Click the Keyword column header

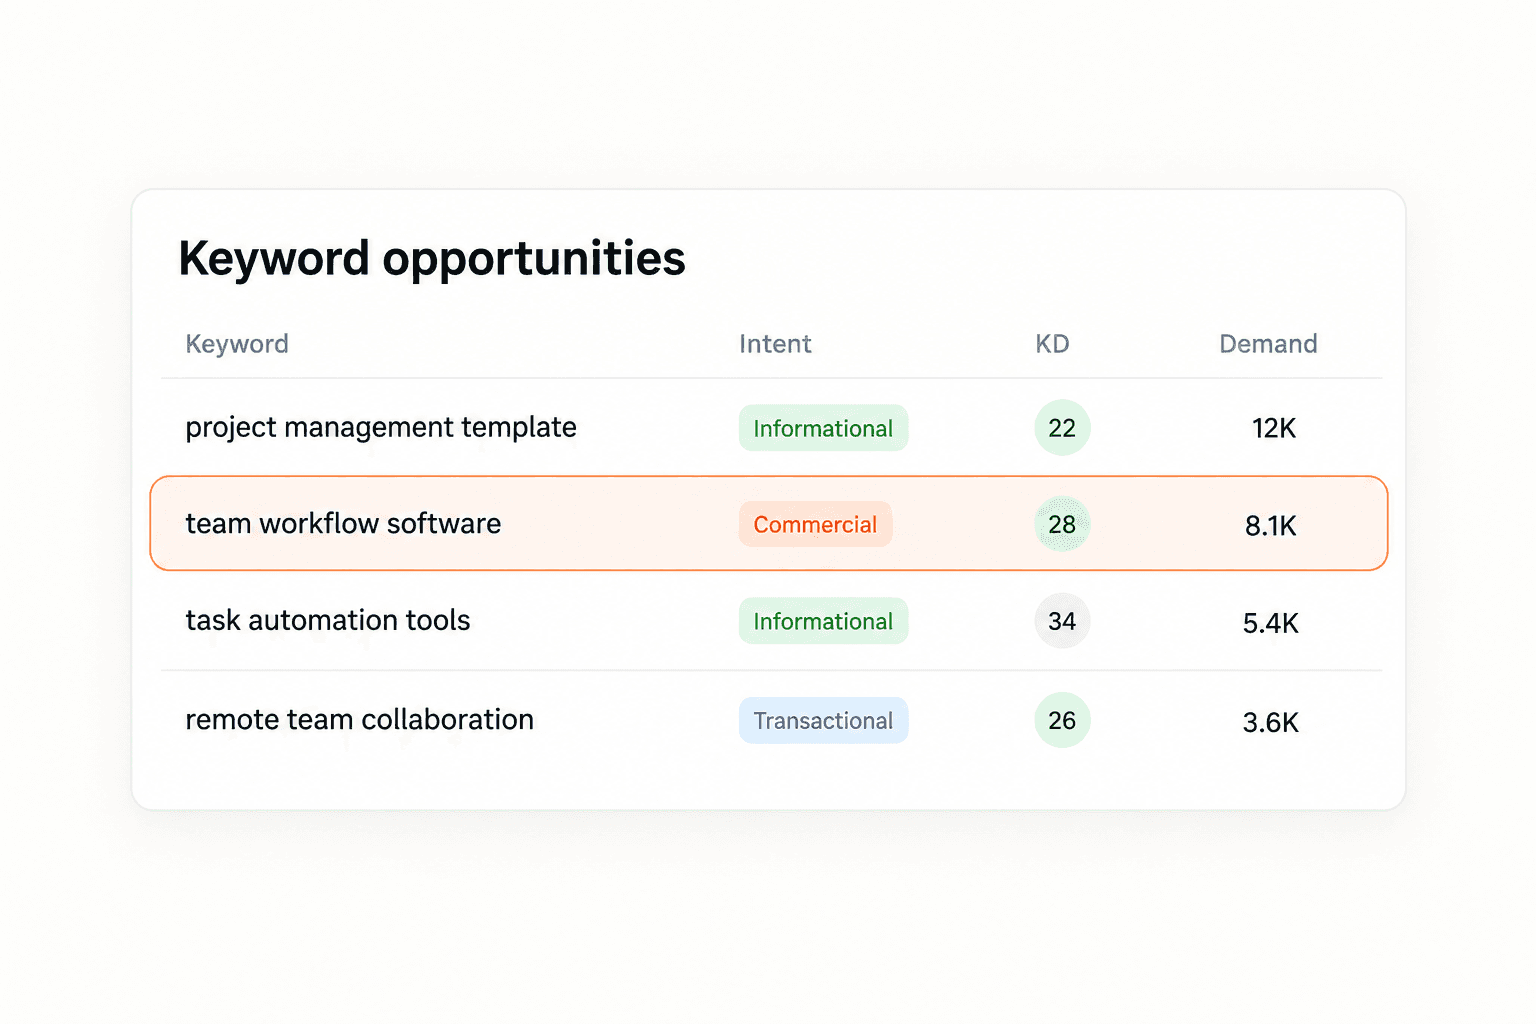tap(237, 344)
